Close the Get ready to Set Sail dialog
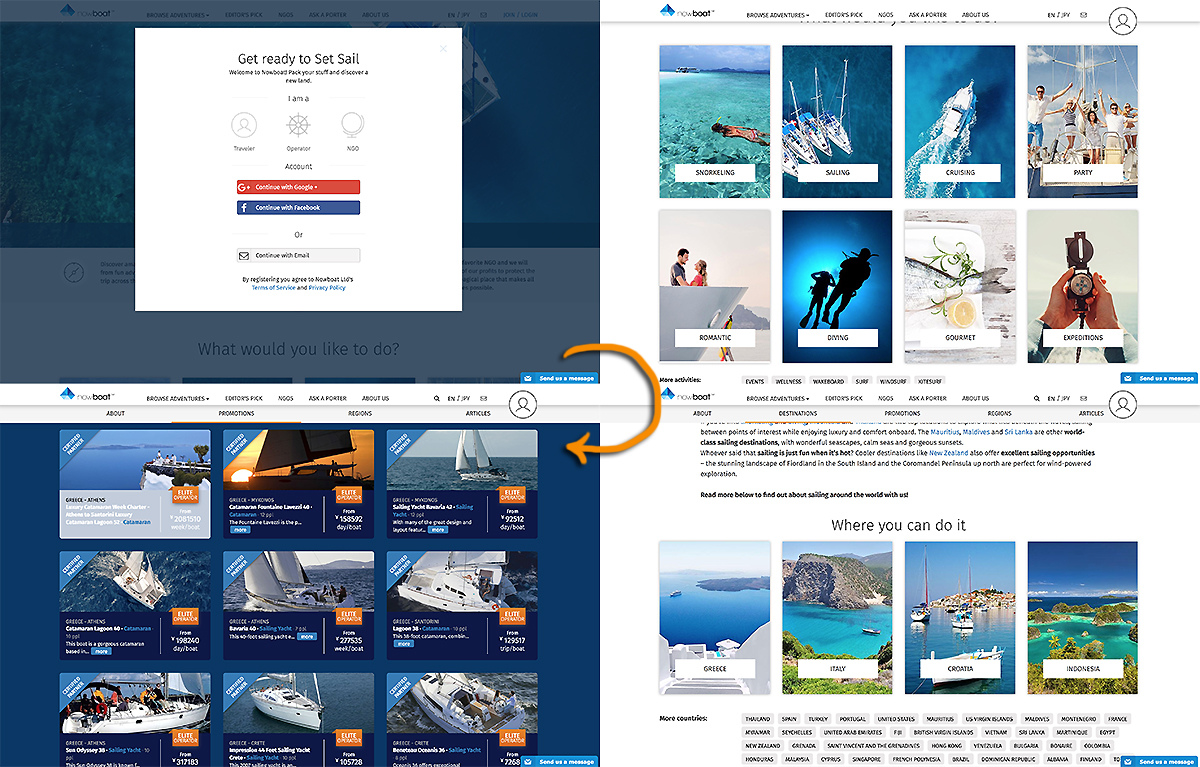 (444, 47)
